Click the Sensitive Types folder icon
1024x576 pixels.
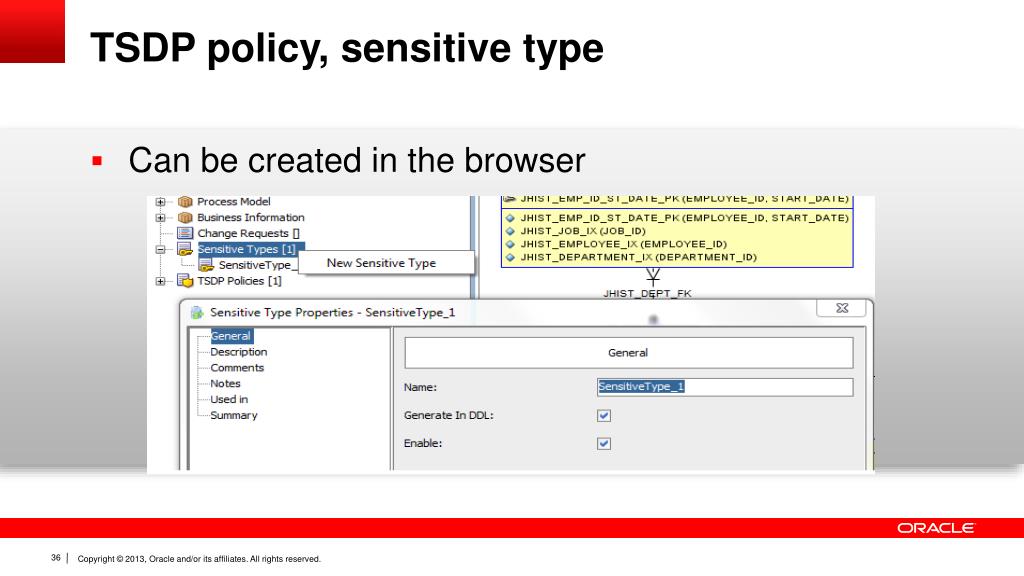(185, 249)
